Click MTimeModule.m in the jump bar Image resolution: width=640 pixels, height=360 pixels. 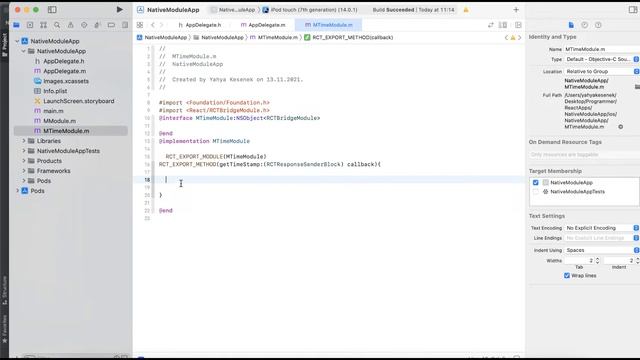coord(274,38)
